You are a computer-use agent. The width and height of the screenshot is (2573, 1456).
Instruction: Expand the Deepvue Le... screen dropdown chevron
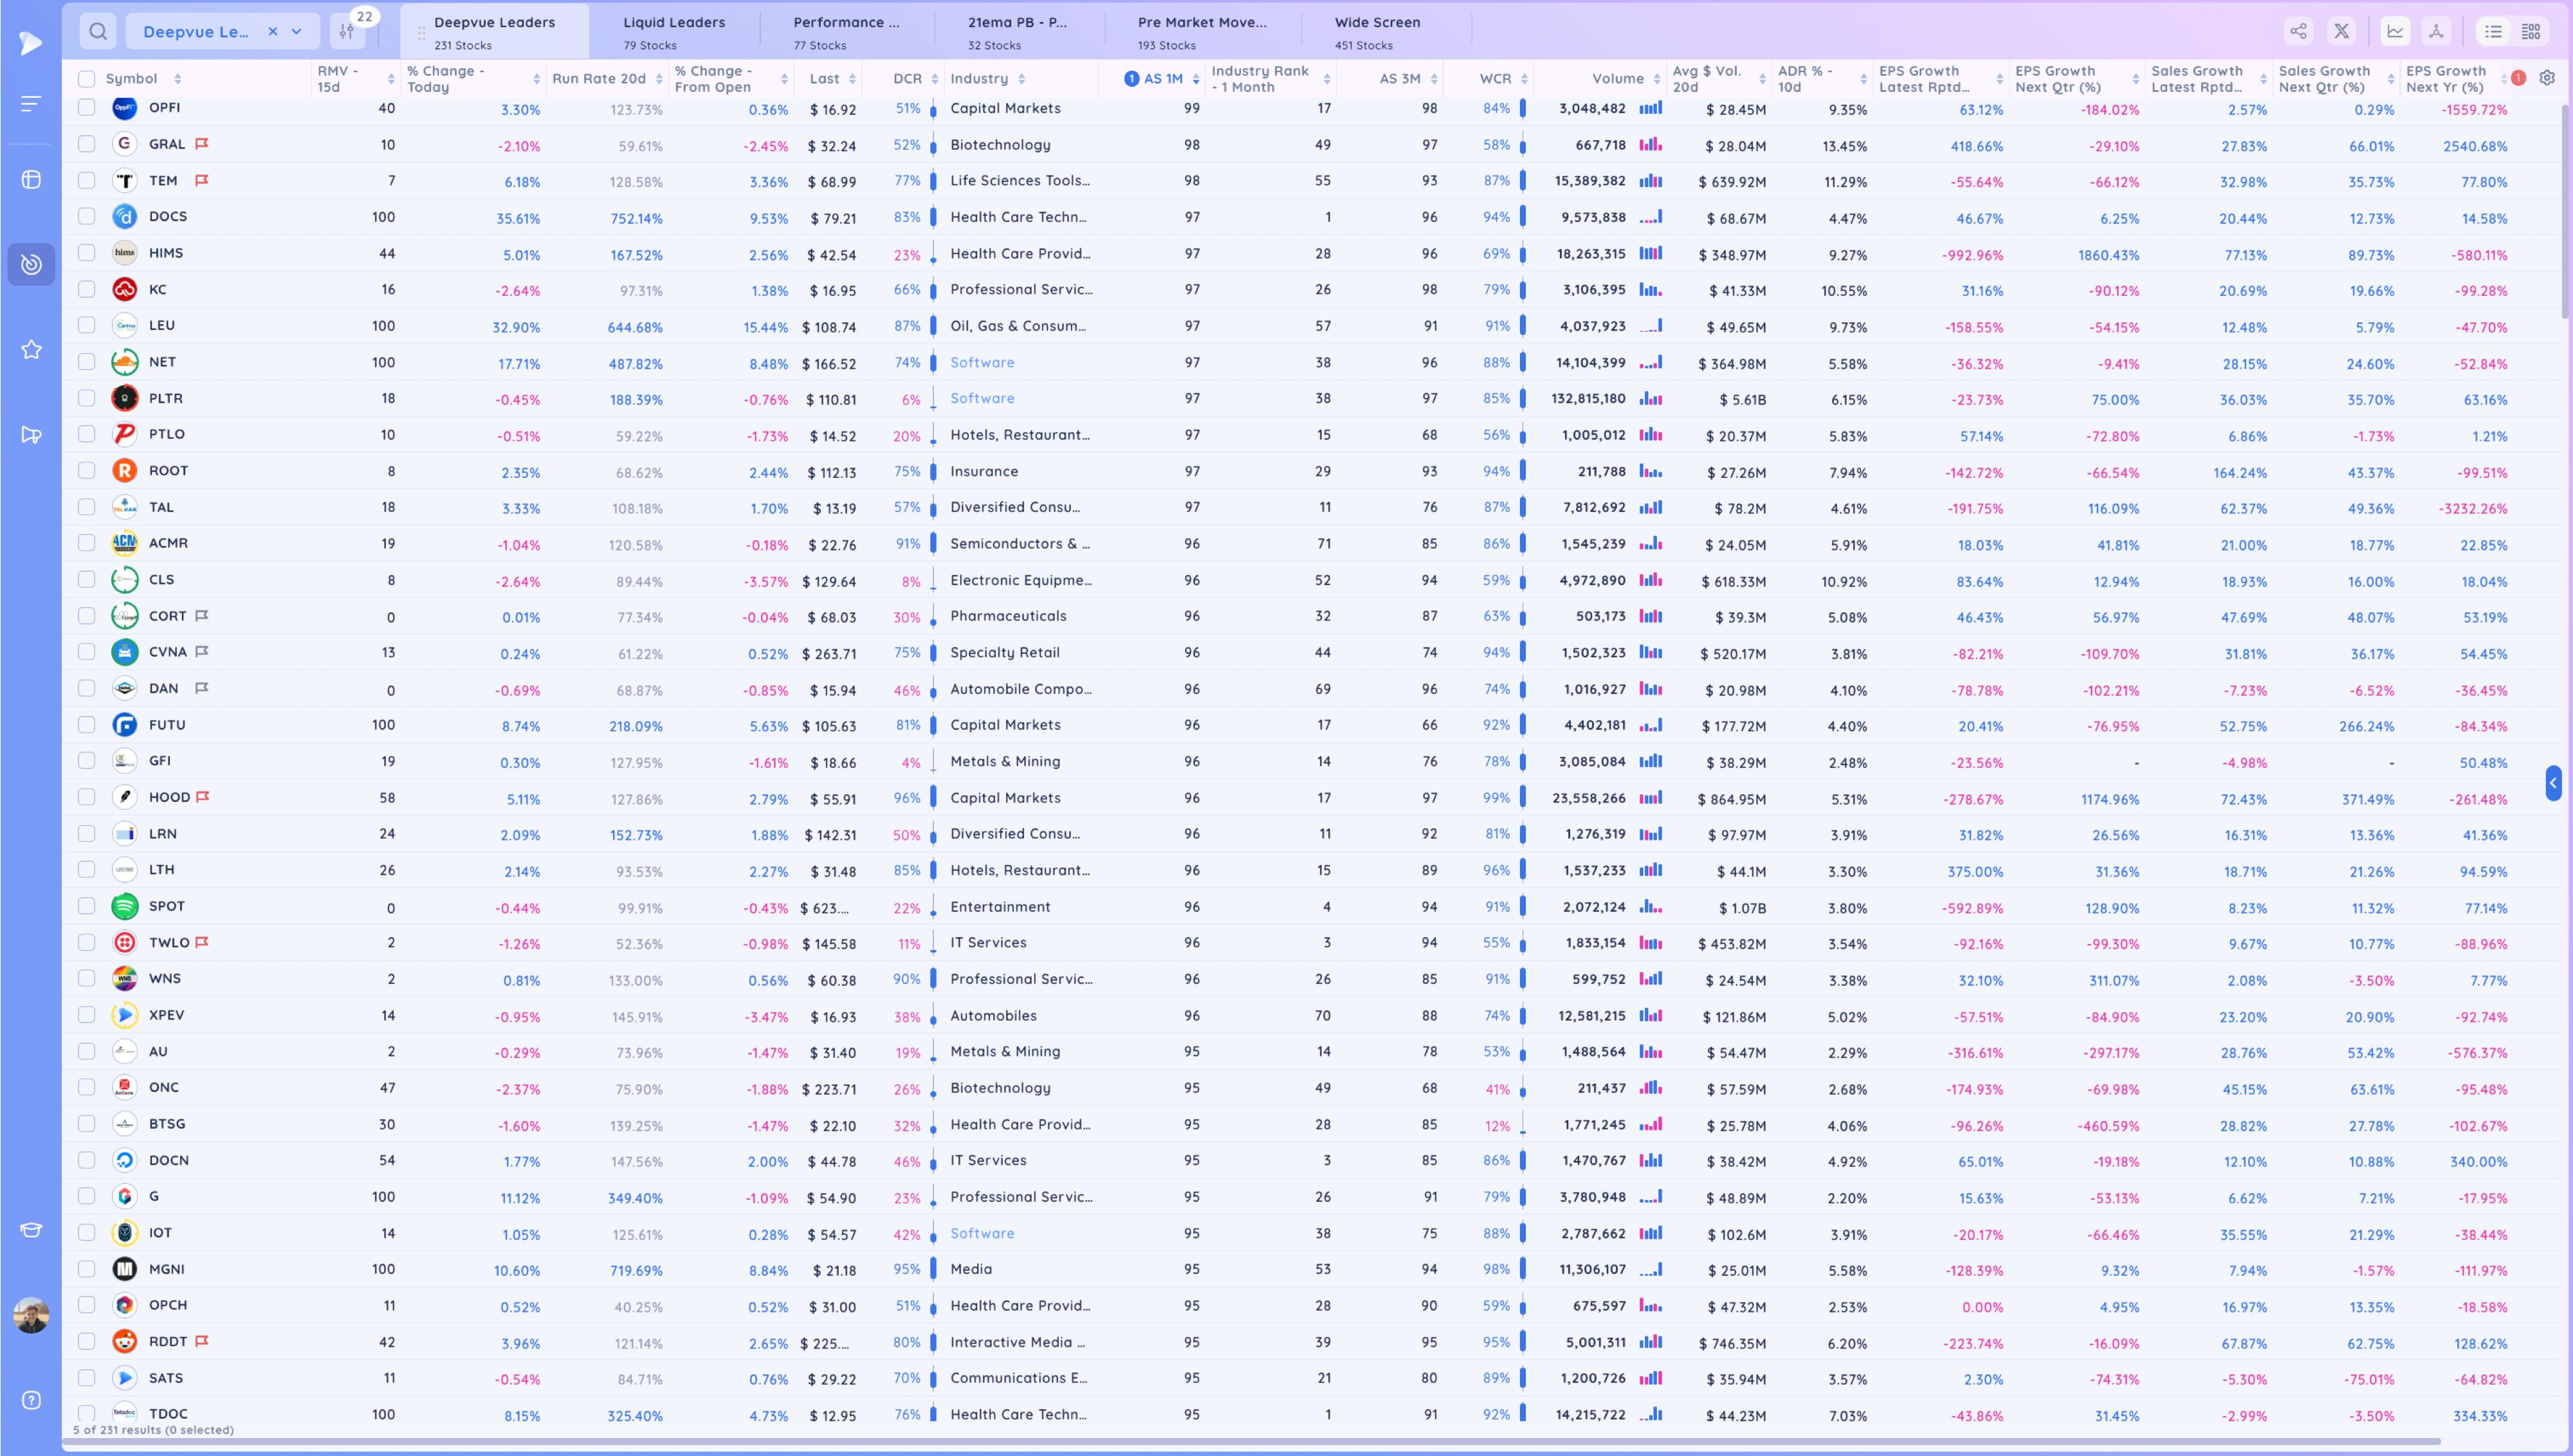coord(296,32)
